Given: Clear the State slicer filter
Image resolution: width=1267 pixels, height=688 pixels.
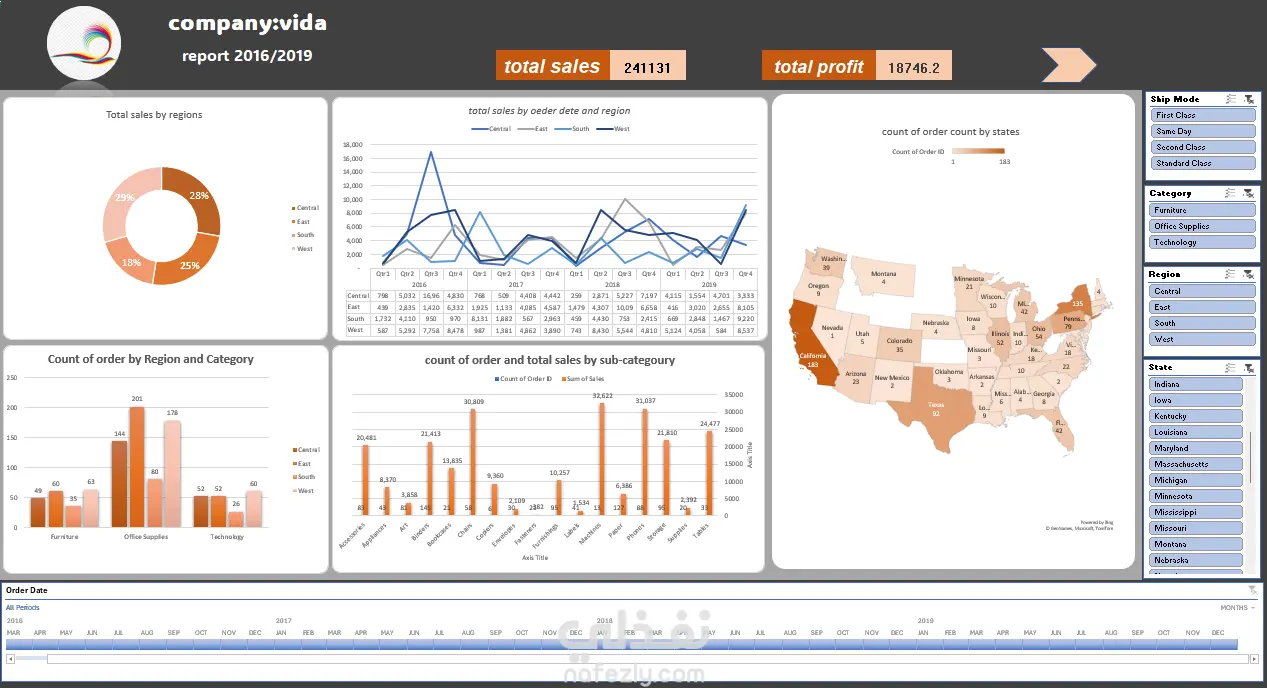Looking at the screenshot, I should click(1249, 368).
